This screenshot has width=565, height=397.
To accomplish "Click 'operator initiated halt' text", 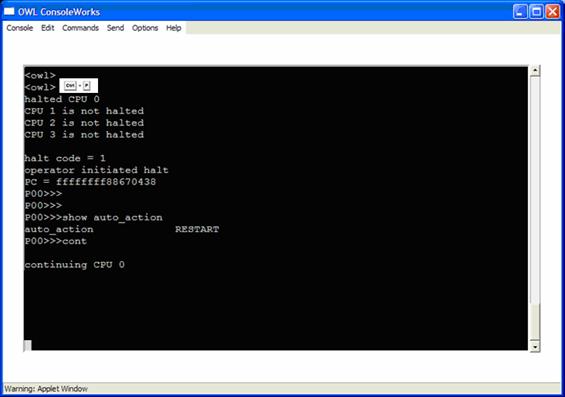I will click(97, 170).
